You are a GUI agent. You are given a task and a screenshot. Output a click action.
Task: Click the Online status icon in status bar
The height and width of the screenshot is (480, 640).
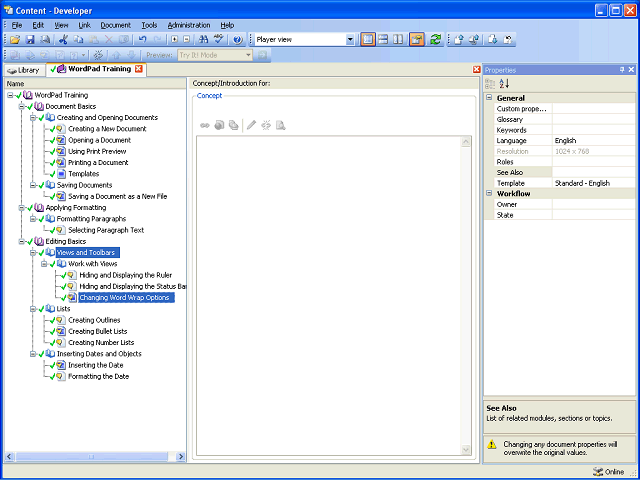[598, 472]
